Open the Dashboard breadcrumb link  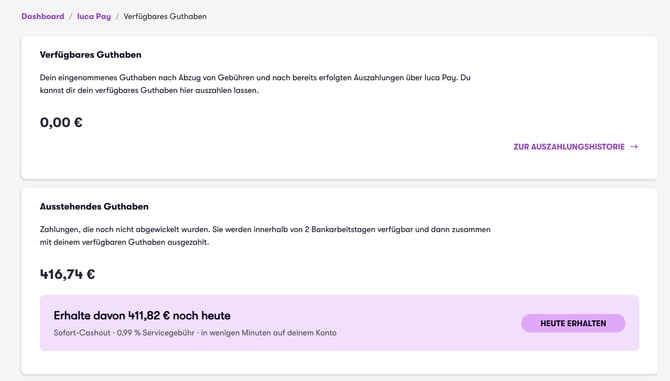click(43, 16)
